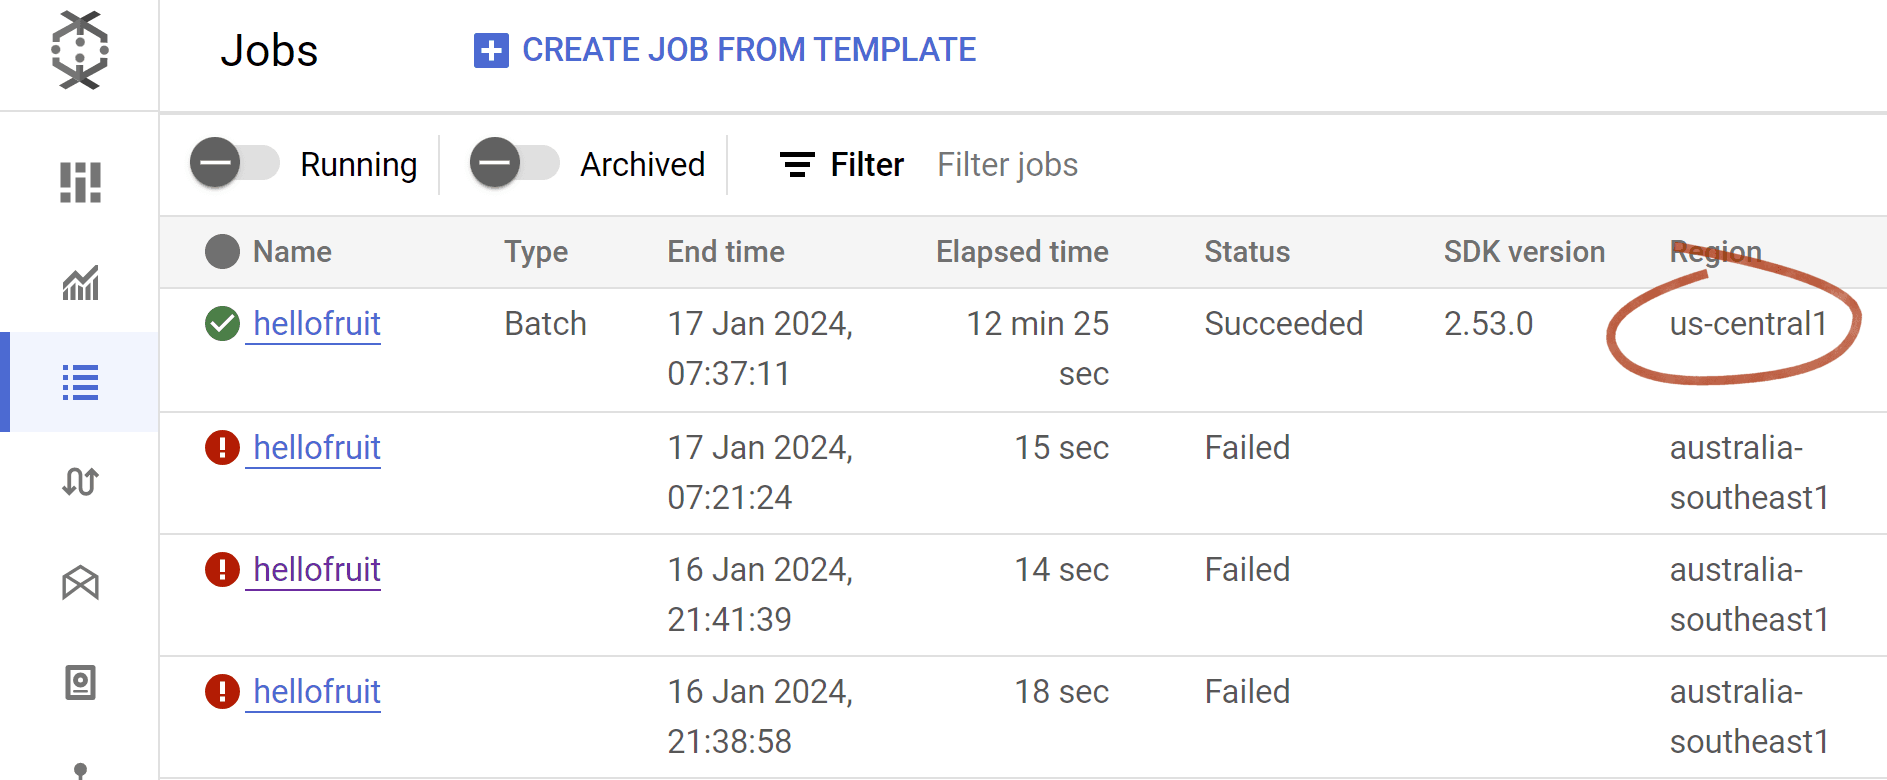Open the Overview dashboard sidebar icon
The width and height of the screenshot is (1887, 780).
80,183
